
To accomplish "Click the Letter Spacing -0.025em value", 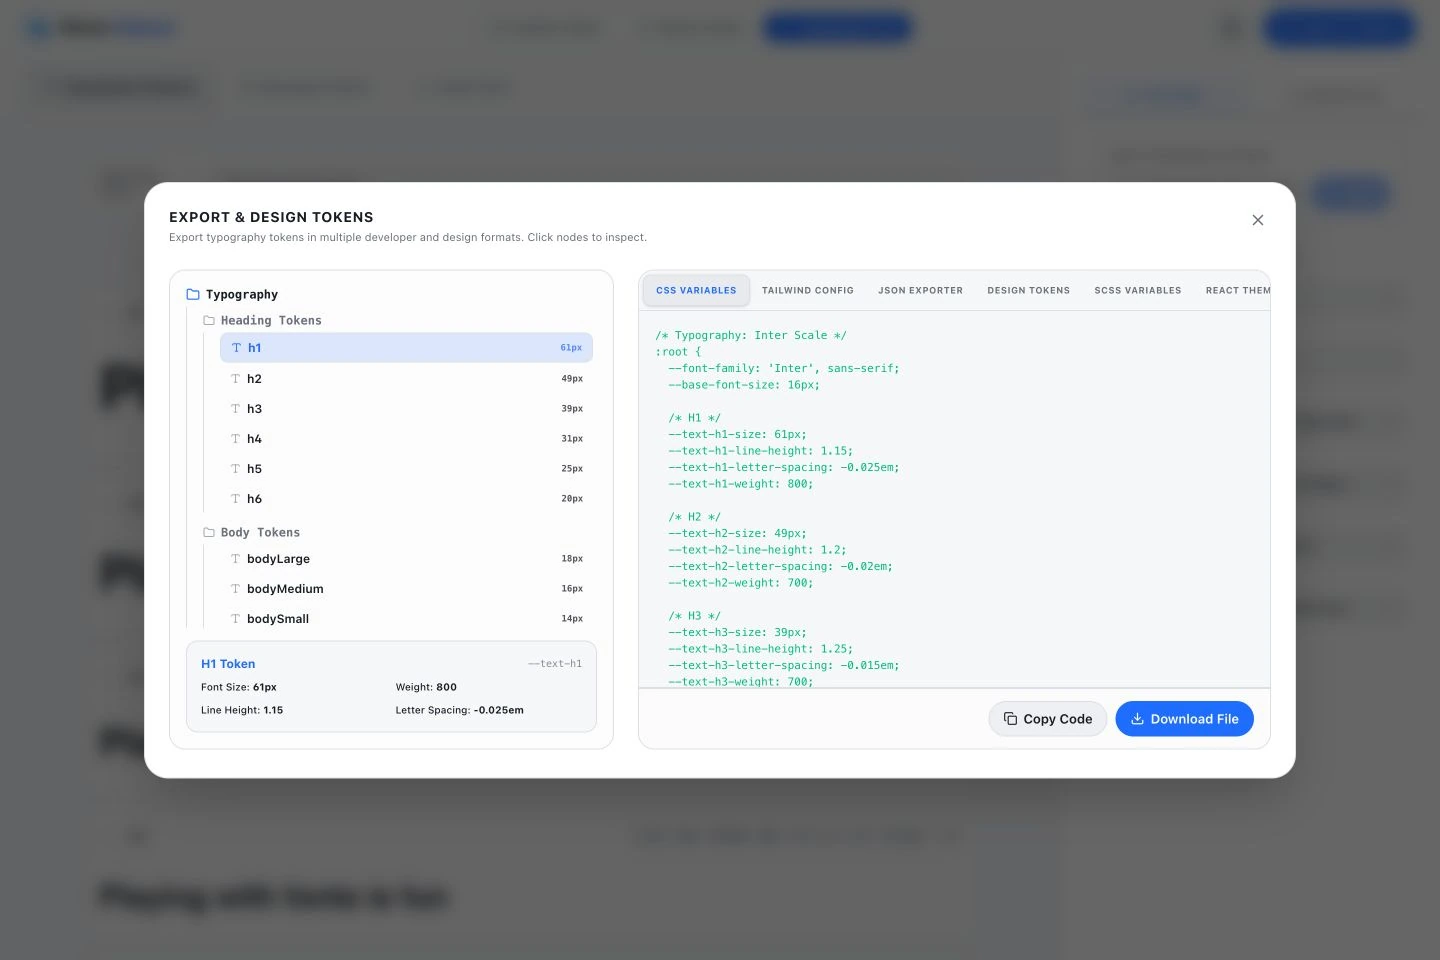I will tap(499, 710).
